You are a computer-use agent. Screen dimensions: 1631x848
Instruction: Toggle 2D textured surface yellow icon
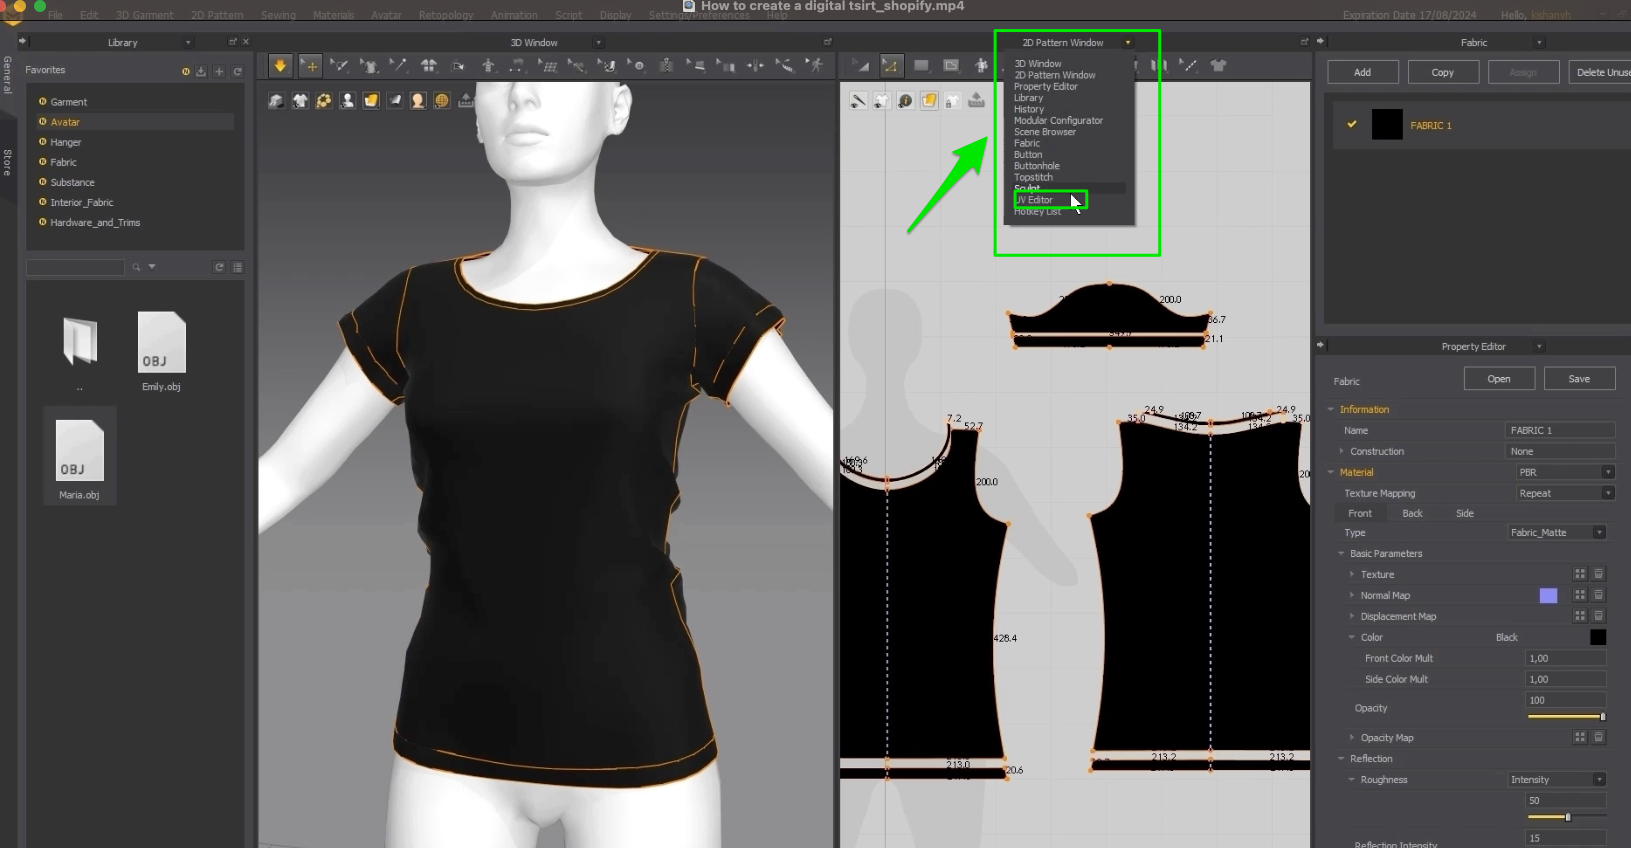coord(929,101)
